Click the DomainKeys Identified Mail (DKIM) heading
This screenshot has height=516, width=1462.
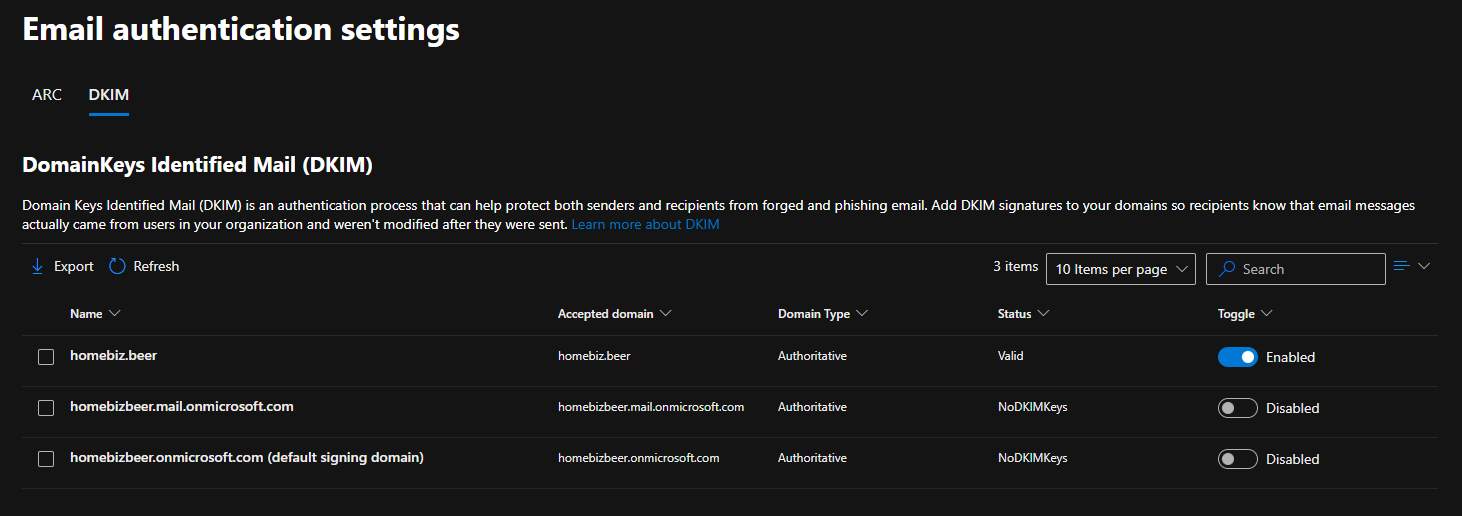[197, 164]
